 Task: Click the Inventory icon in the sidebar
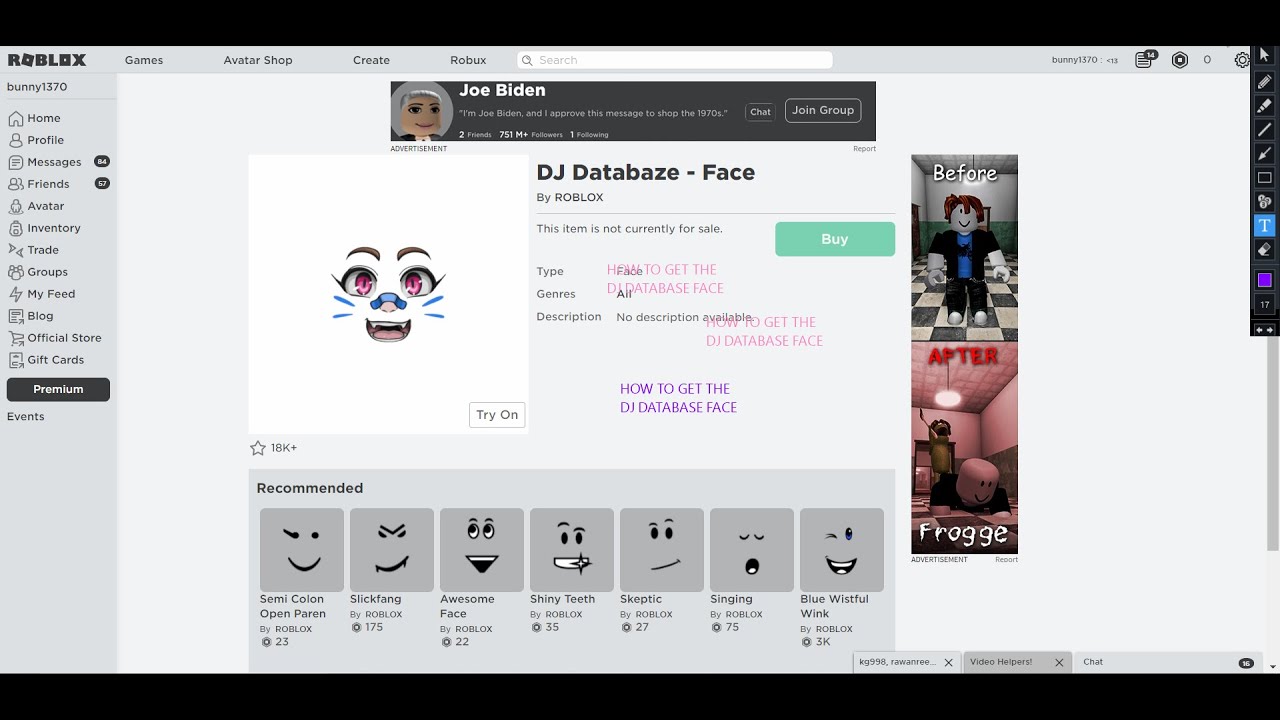pos(15,228)
